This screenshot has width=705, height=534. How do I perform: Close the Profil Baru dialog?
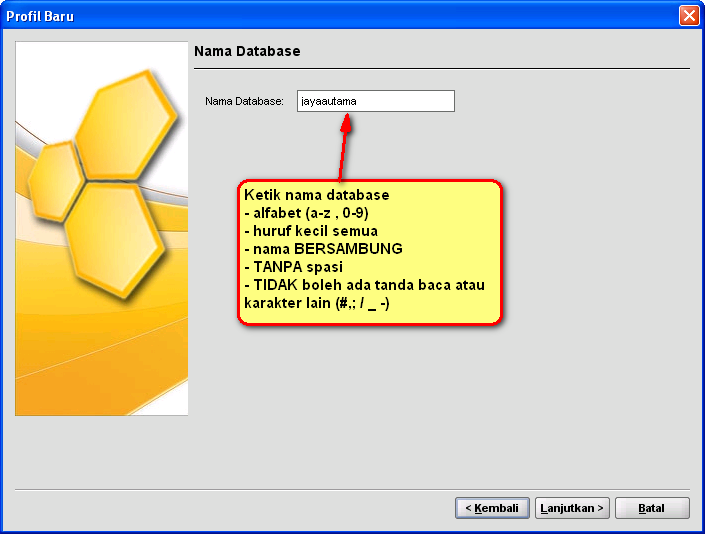click(689, 16)
